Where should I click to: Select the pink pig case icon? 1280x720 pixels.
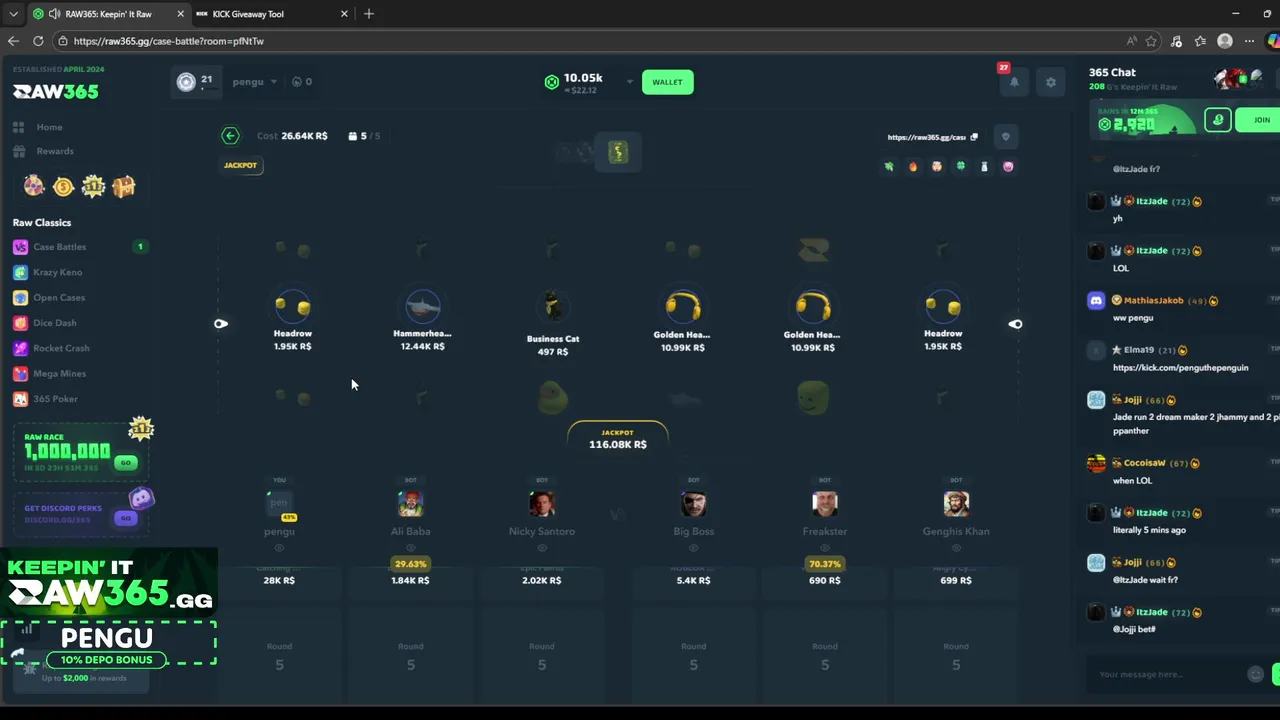[1008, 167]
